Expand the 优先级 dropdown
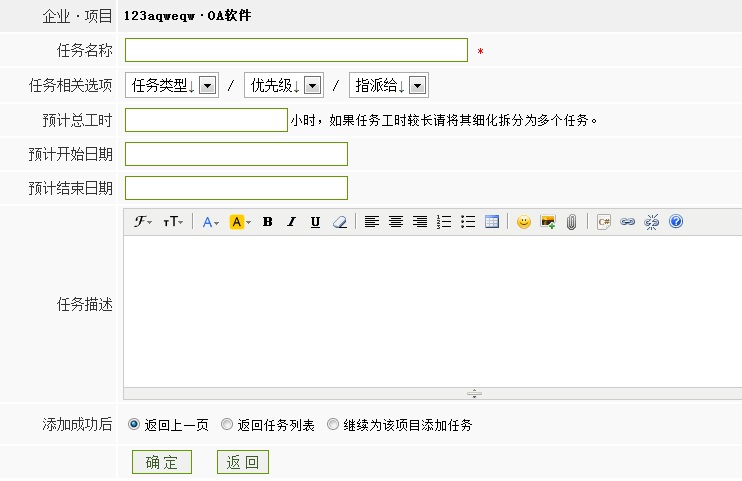 (284, 85)
